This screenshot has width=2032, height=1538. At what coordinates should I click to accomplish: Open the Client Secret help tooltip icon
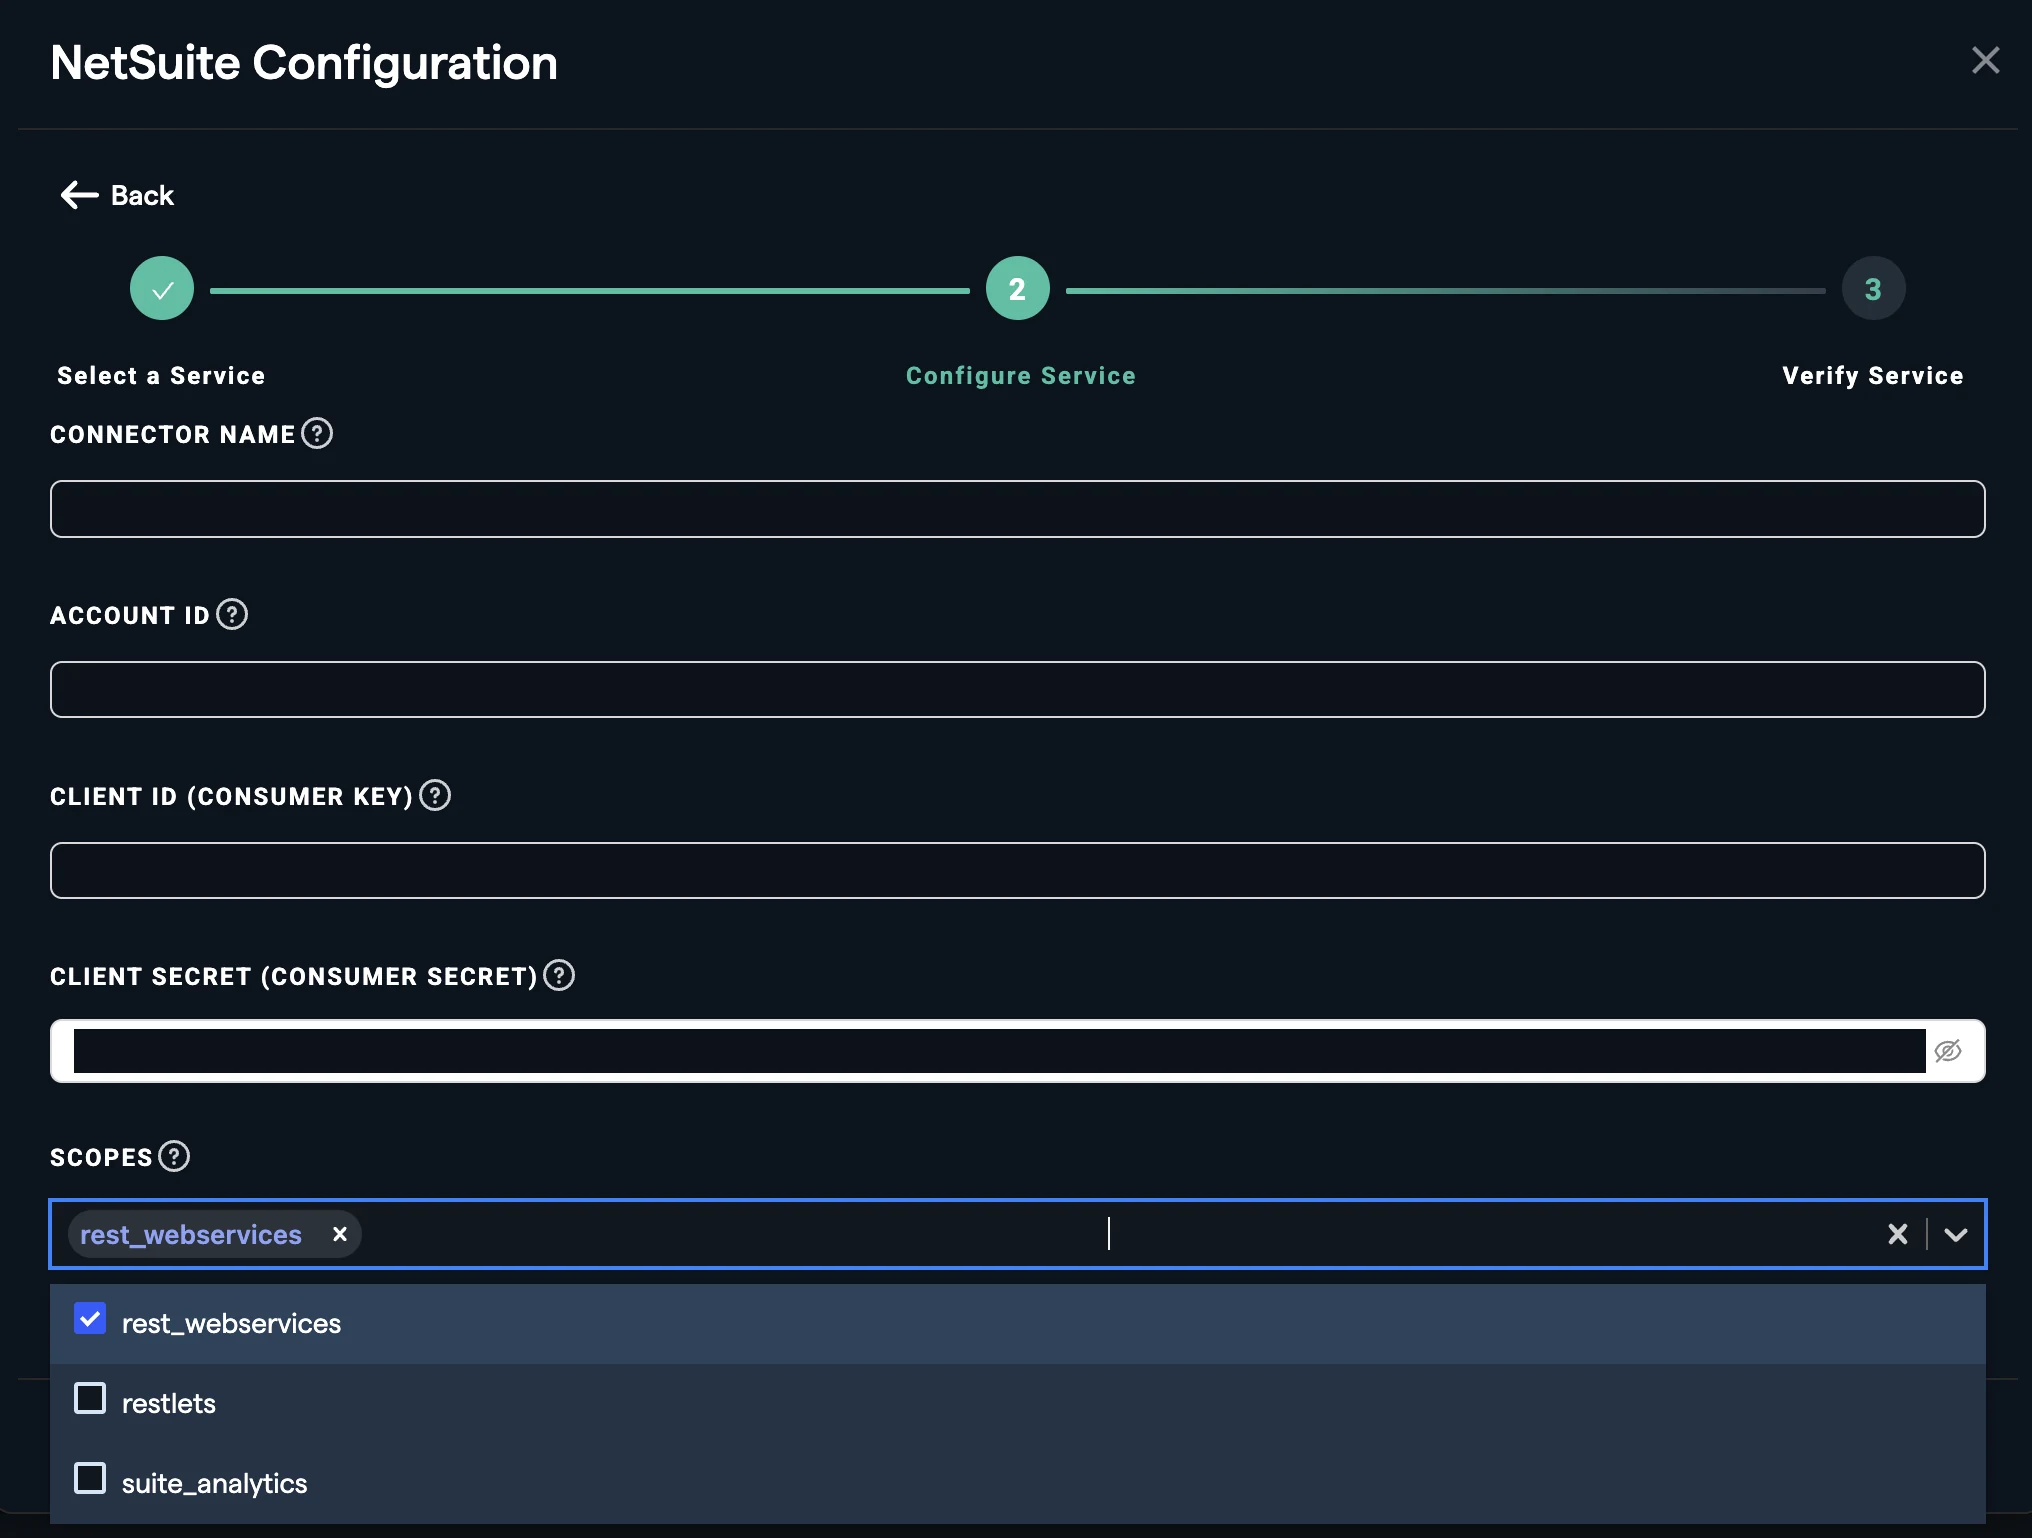(x=559, y=975)
